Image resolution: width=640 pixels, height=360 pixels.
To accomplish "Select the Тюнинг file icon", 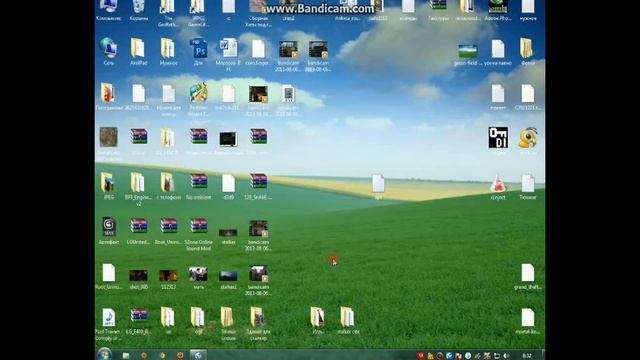I will click(x=528, y=183).
